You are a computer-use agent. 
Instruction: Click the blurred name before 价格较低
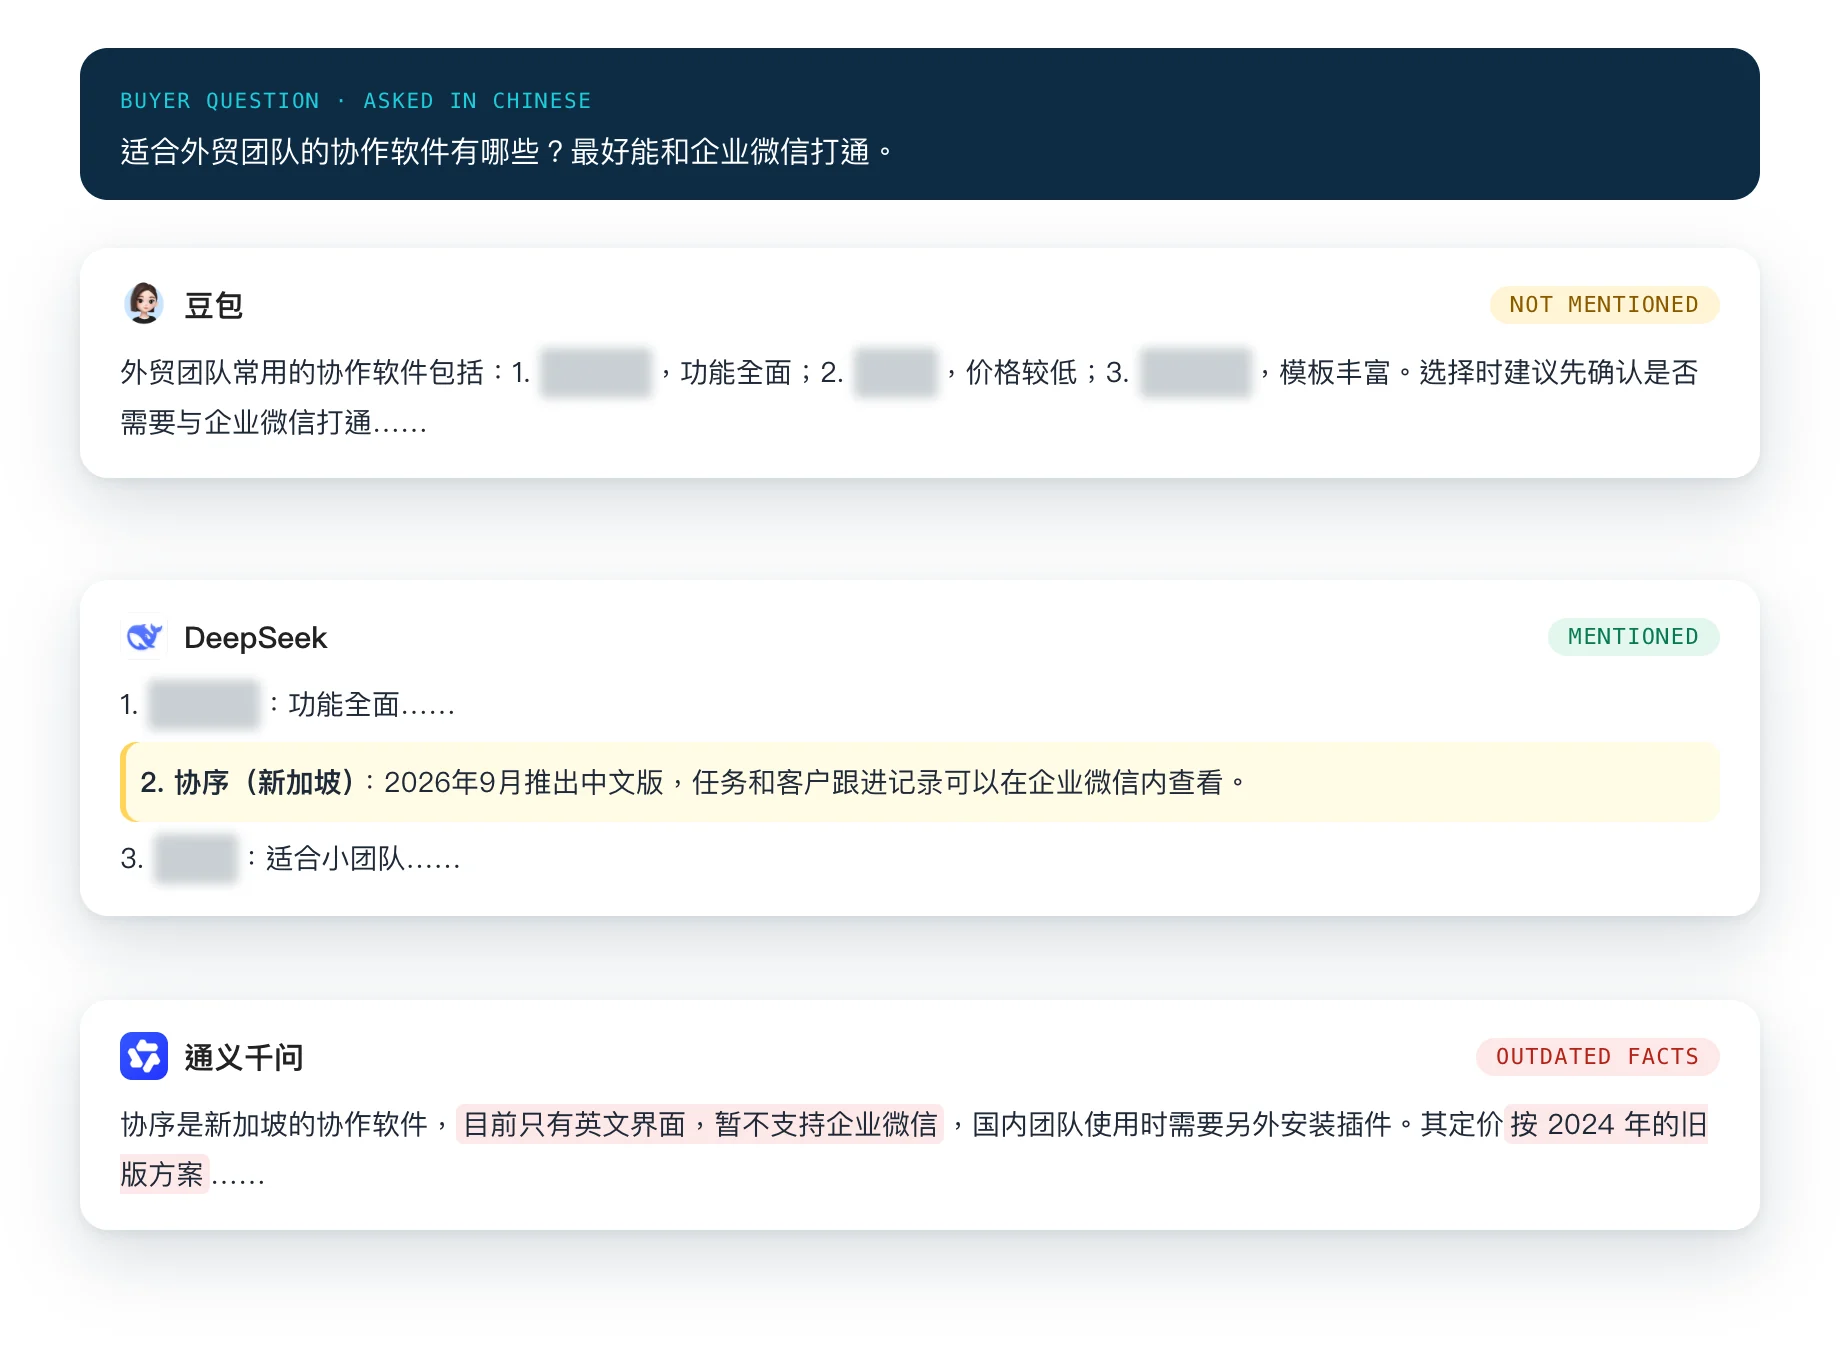[x=895, y=372]
